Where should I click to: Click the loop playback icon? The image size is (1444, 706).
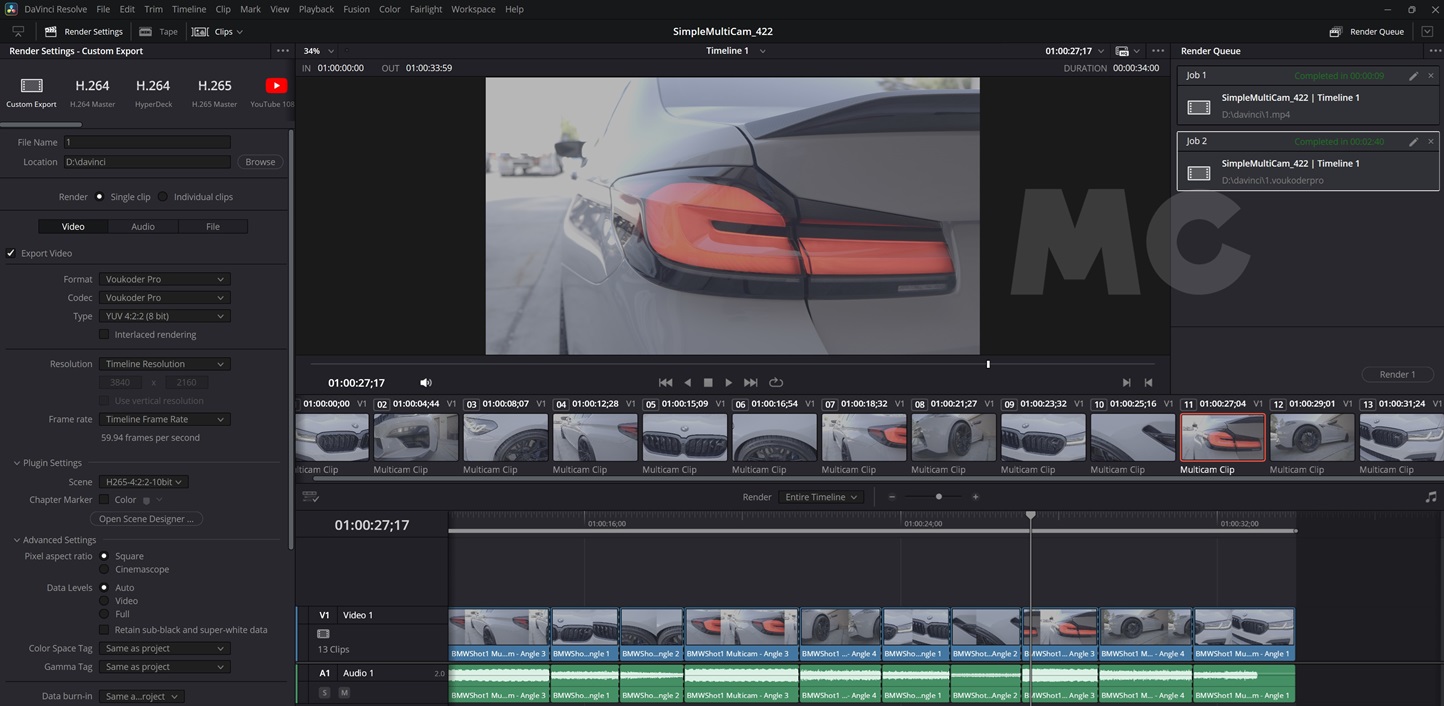776,383
